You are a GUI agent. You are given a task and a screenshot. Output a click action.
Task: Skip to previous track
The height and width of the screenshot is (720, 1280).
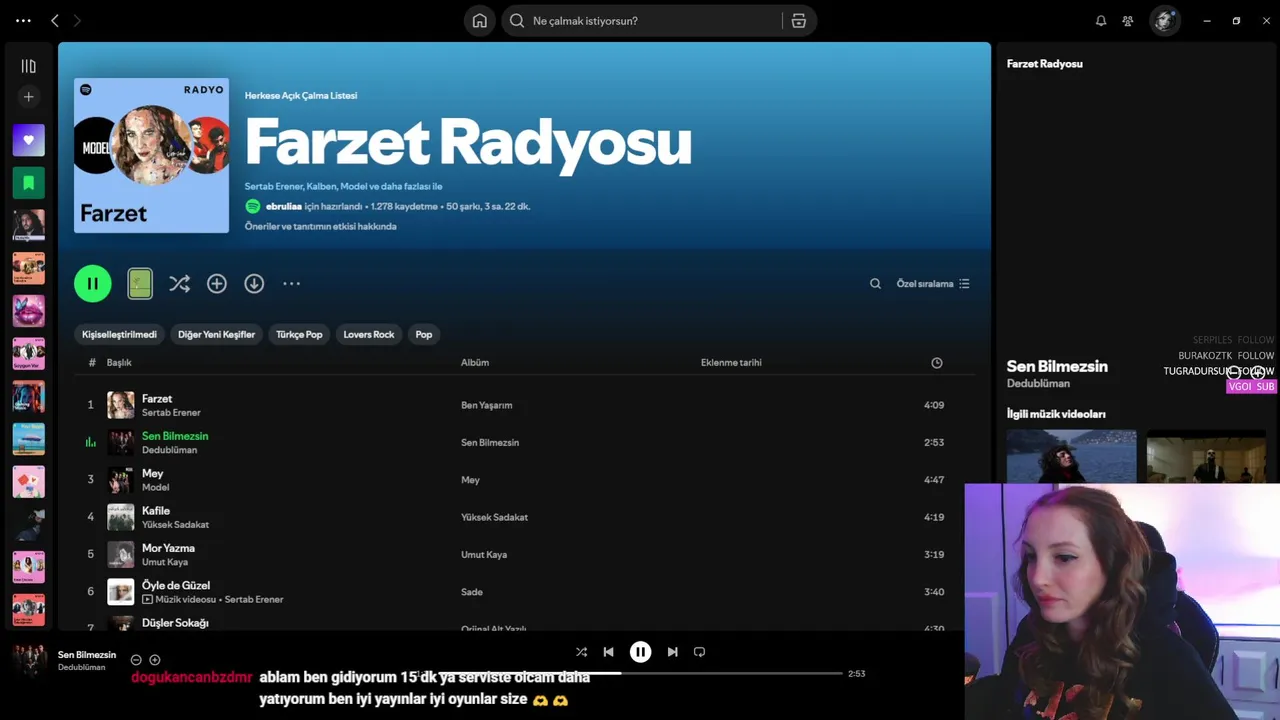[608, 652]
